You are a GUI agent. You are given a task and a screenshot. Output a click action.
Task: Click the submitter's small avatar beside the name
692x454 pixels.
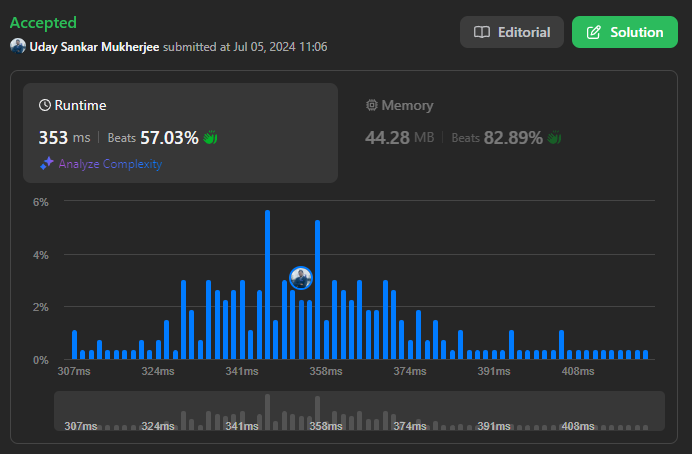[x=17, y=46]
